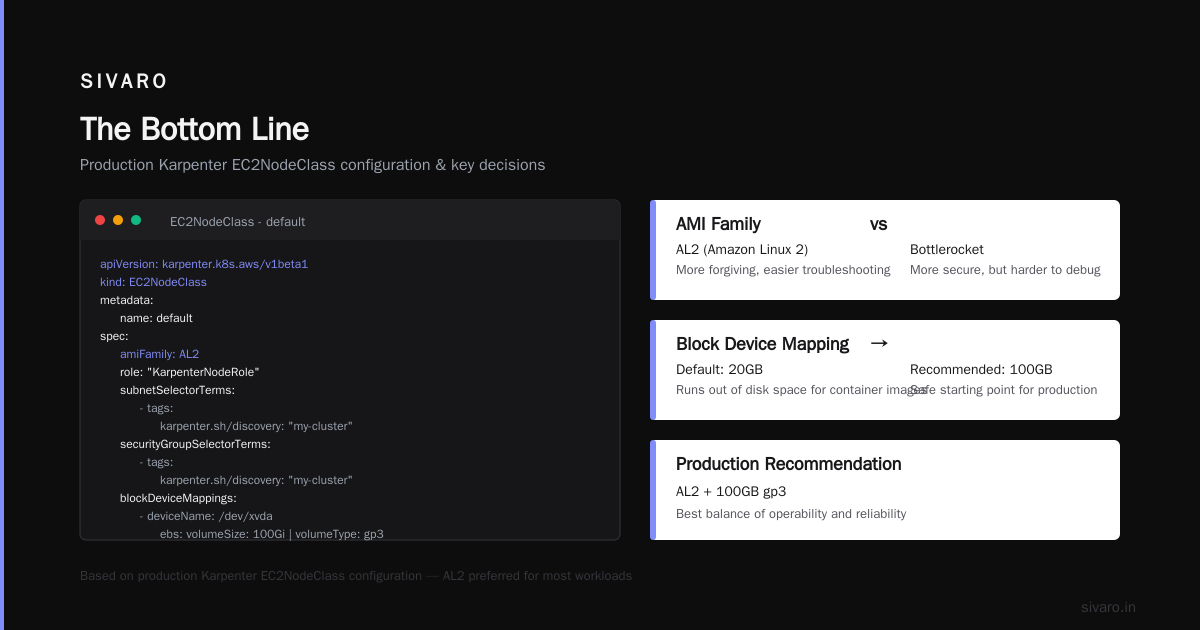Click the arrow icon beside Block Device Mapping
The width and height of the screenshot is (1200, 630).
879,343
